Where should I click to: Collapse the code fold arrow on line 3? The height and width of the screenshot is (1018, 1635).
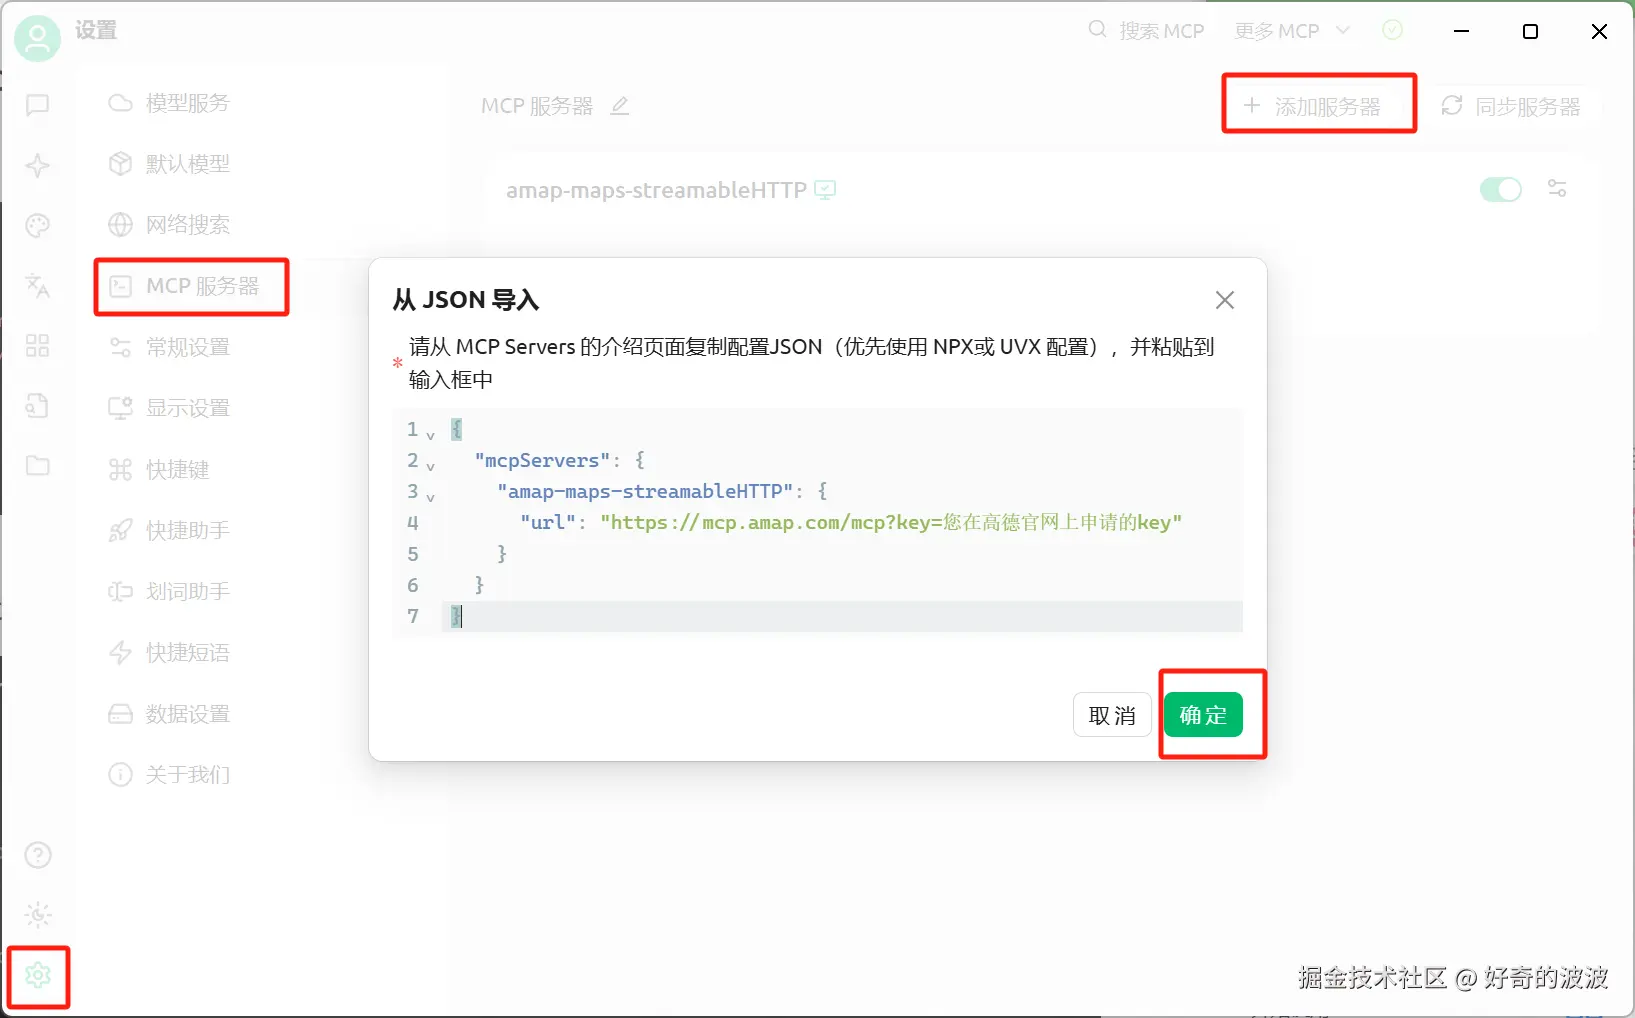[x=431, y=498]
